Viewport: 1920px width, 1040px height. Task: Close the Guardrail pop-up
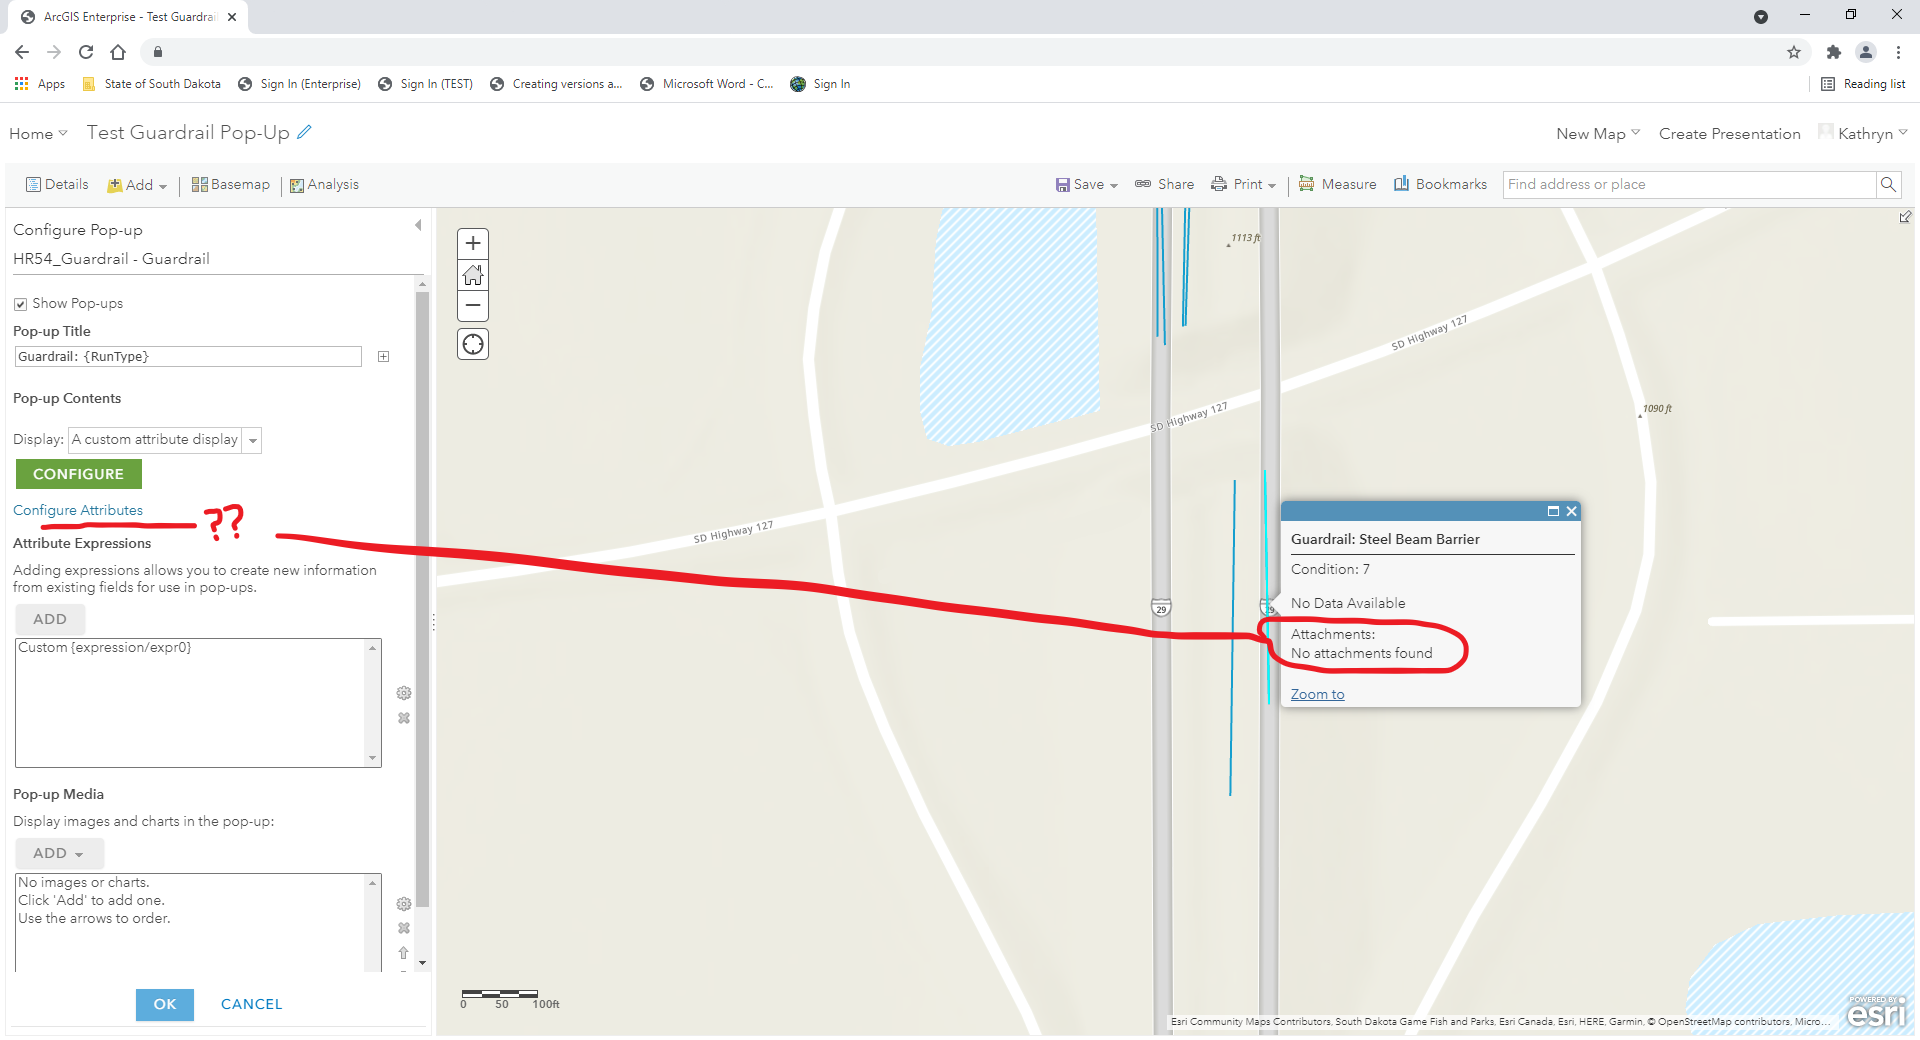tap(1572, 511)
